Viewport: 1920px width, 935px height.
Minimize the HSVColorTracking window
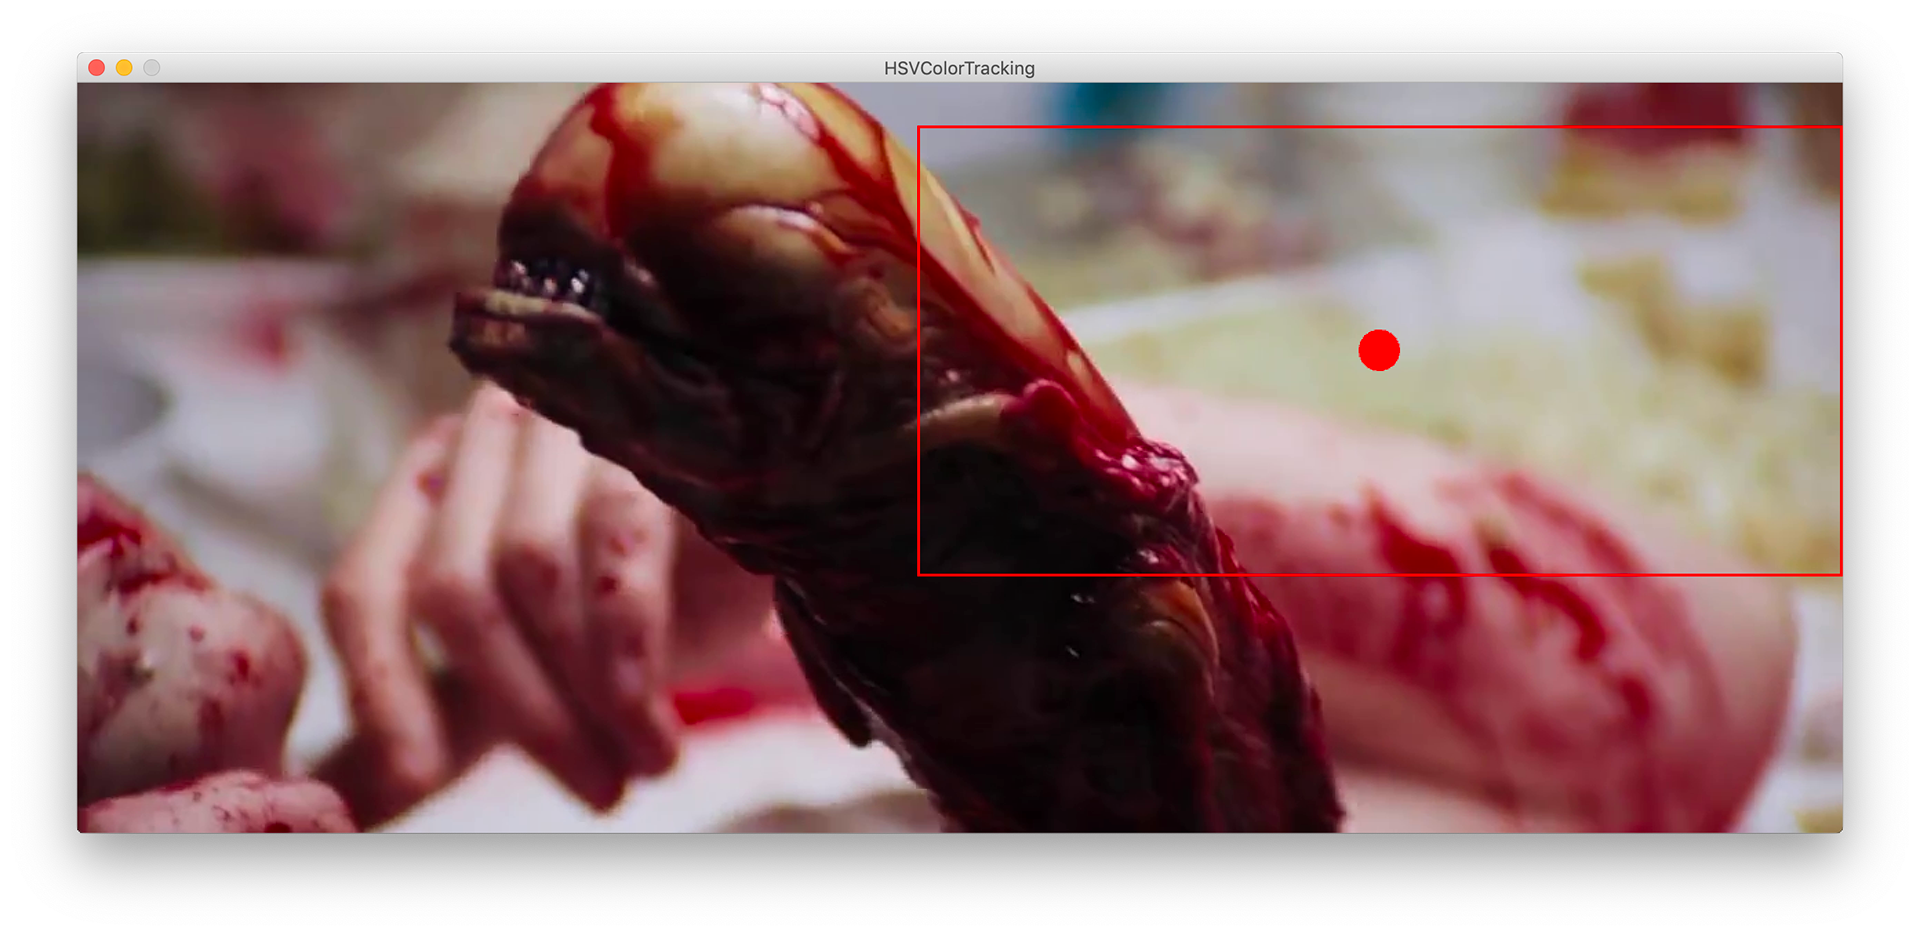(124, 68)
